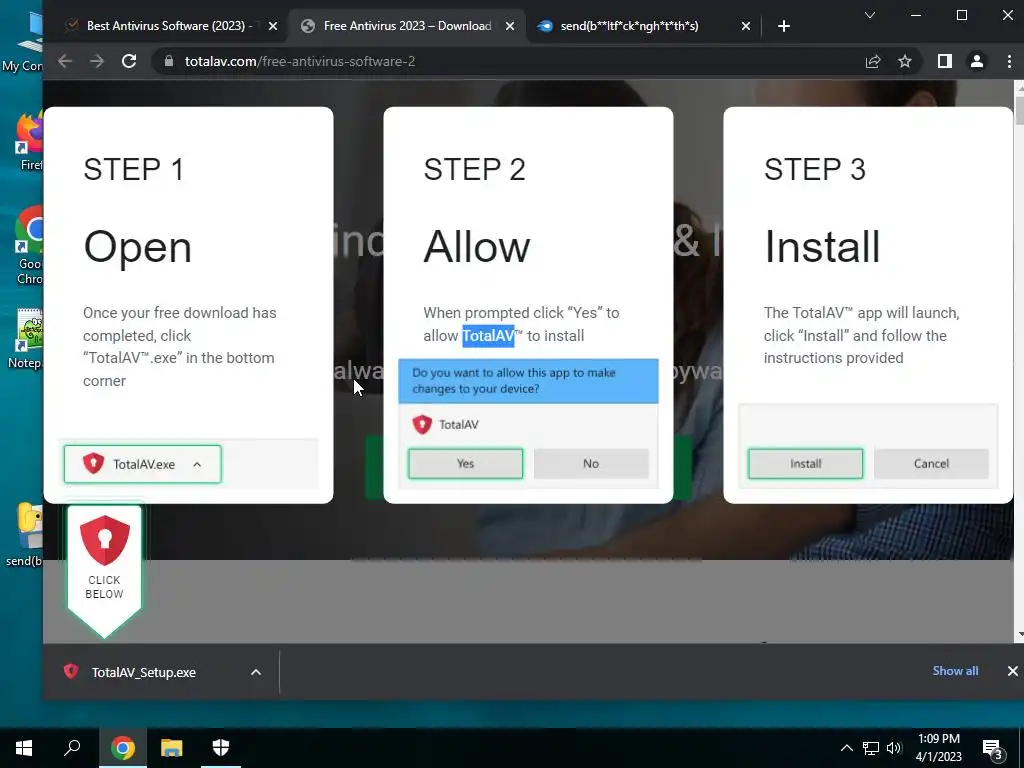Select the Google Chrome desktop shortcut
1024x768 pixels.
click(29, 246)
